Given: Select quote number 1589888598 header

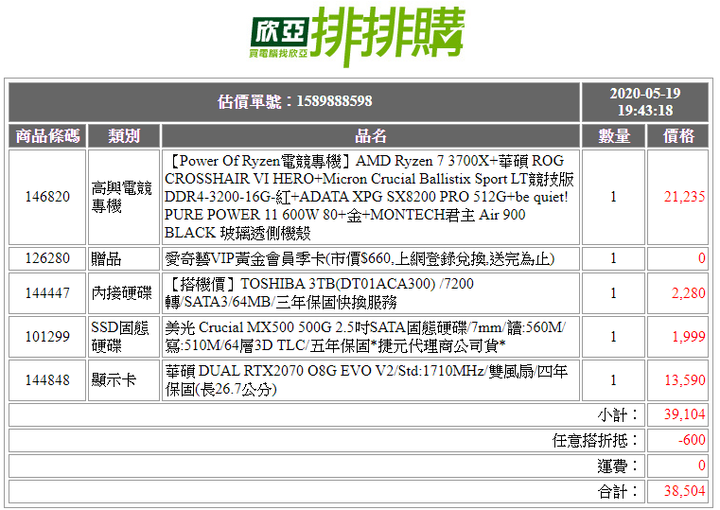Looking at the screenshot, I should [x=294, y=102].
